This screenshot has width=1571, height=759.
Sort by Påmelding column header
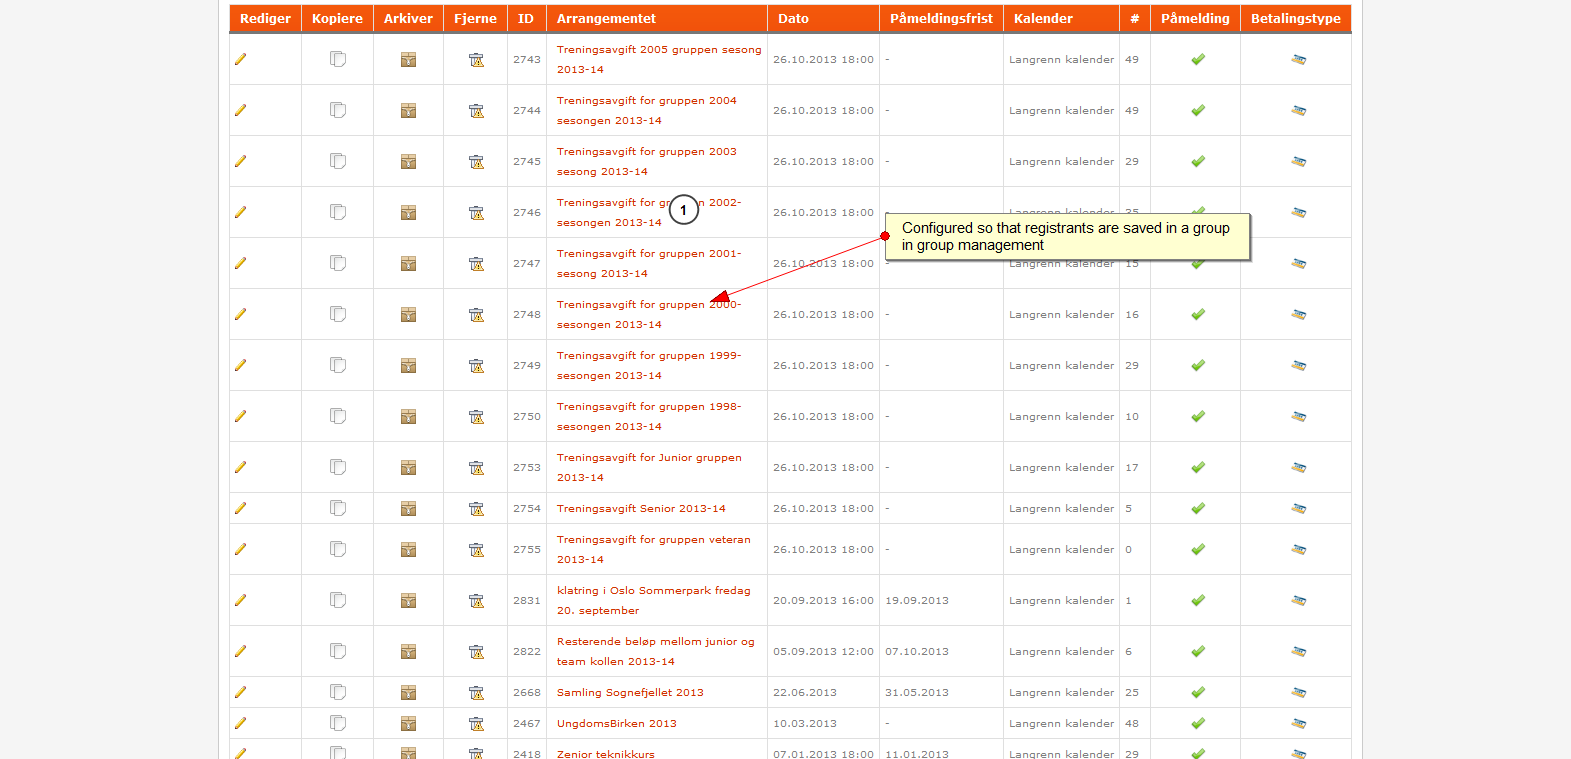[1195, 19]
